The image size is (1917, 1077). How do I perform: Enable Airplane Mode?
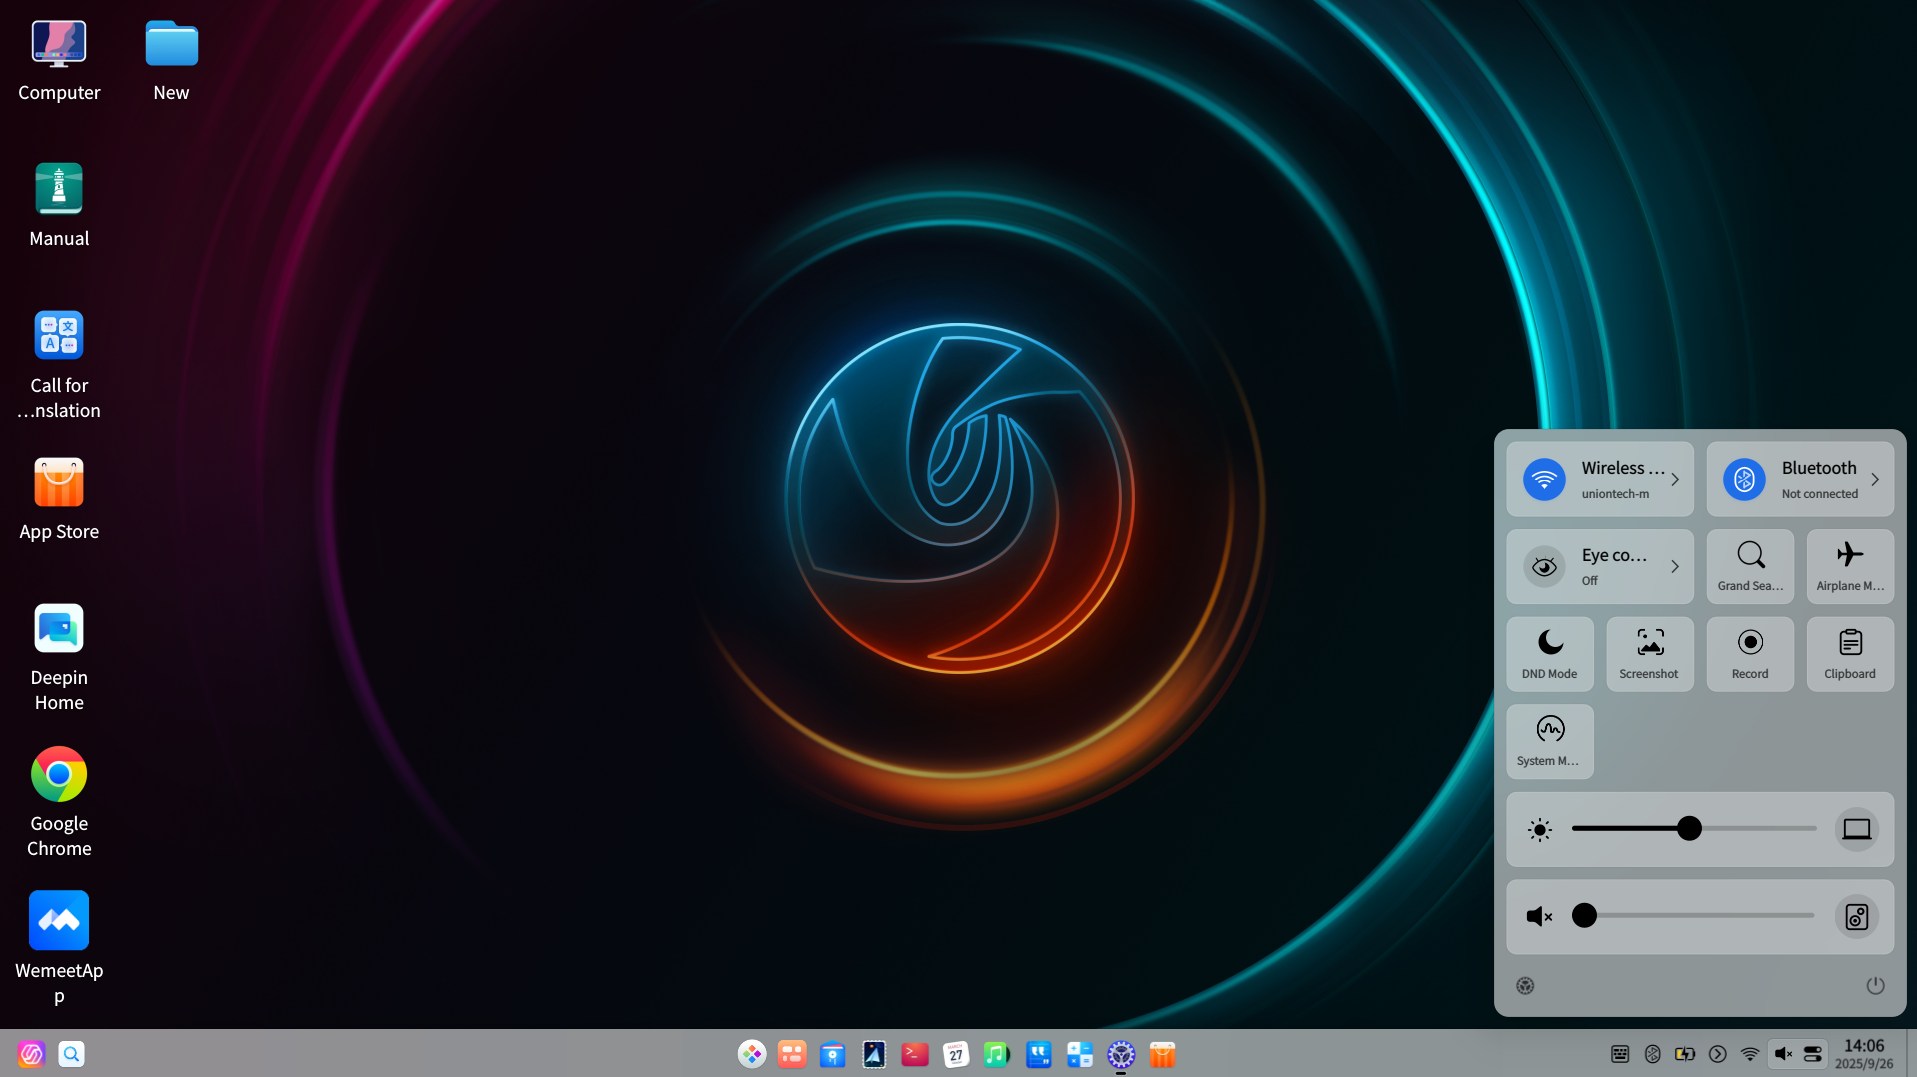click(x=1849, y=566)
